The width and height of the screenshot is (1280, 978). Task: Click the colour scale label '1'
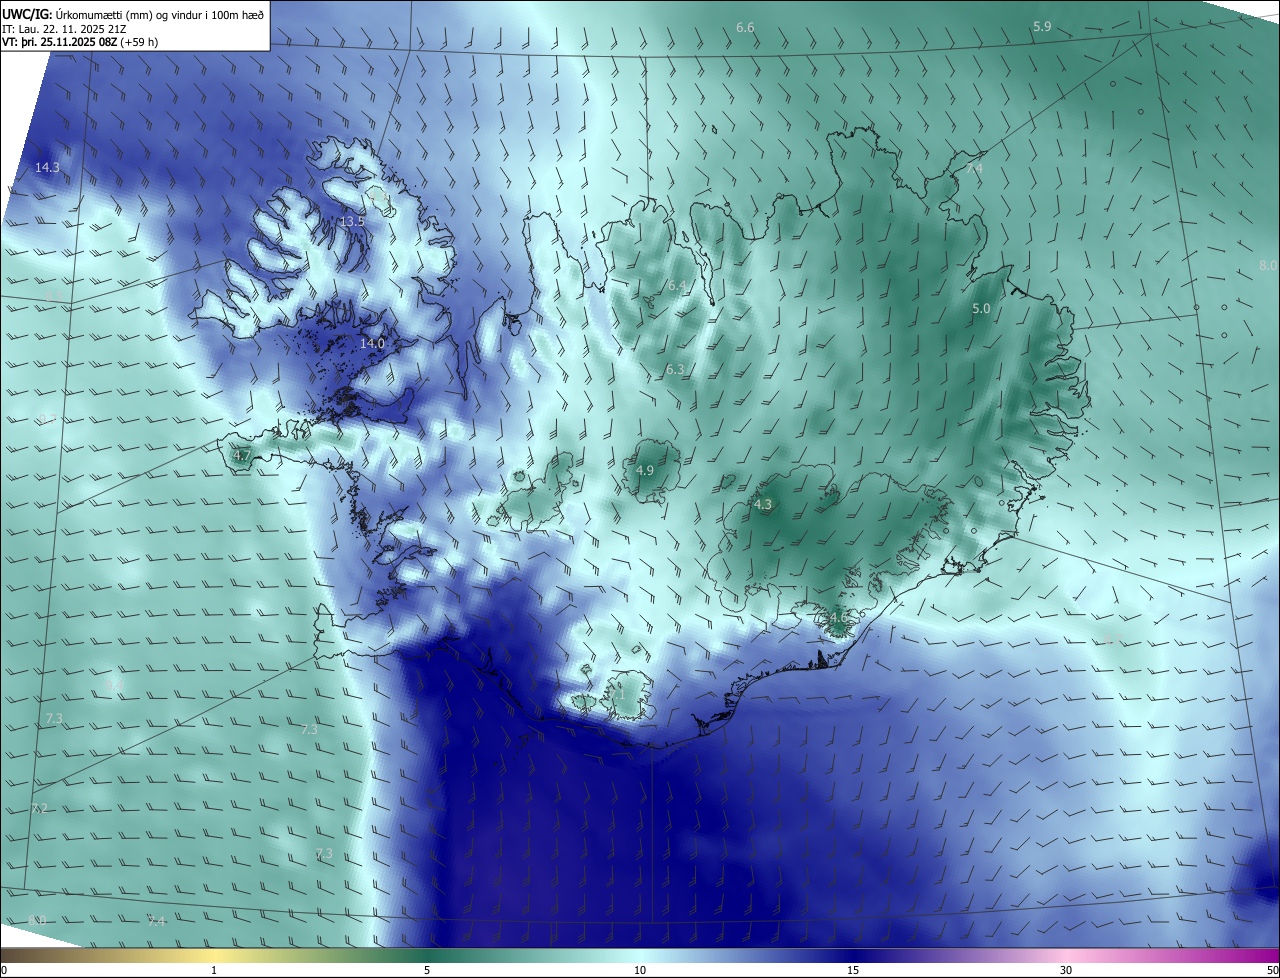[214, 970]
